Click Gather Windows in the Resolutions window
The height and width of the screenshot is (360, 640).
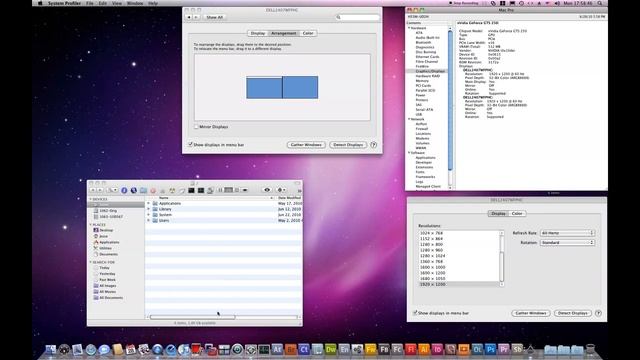(531, 313)
